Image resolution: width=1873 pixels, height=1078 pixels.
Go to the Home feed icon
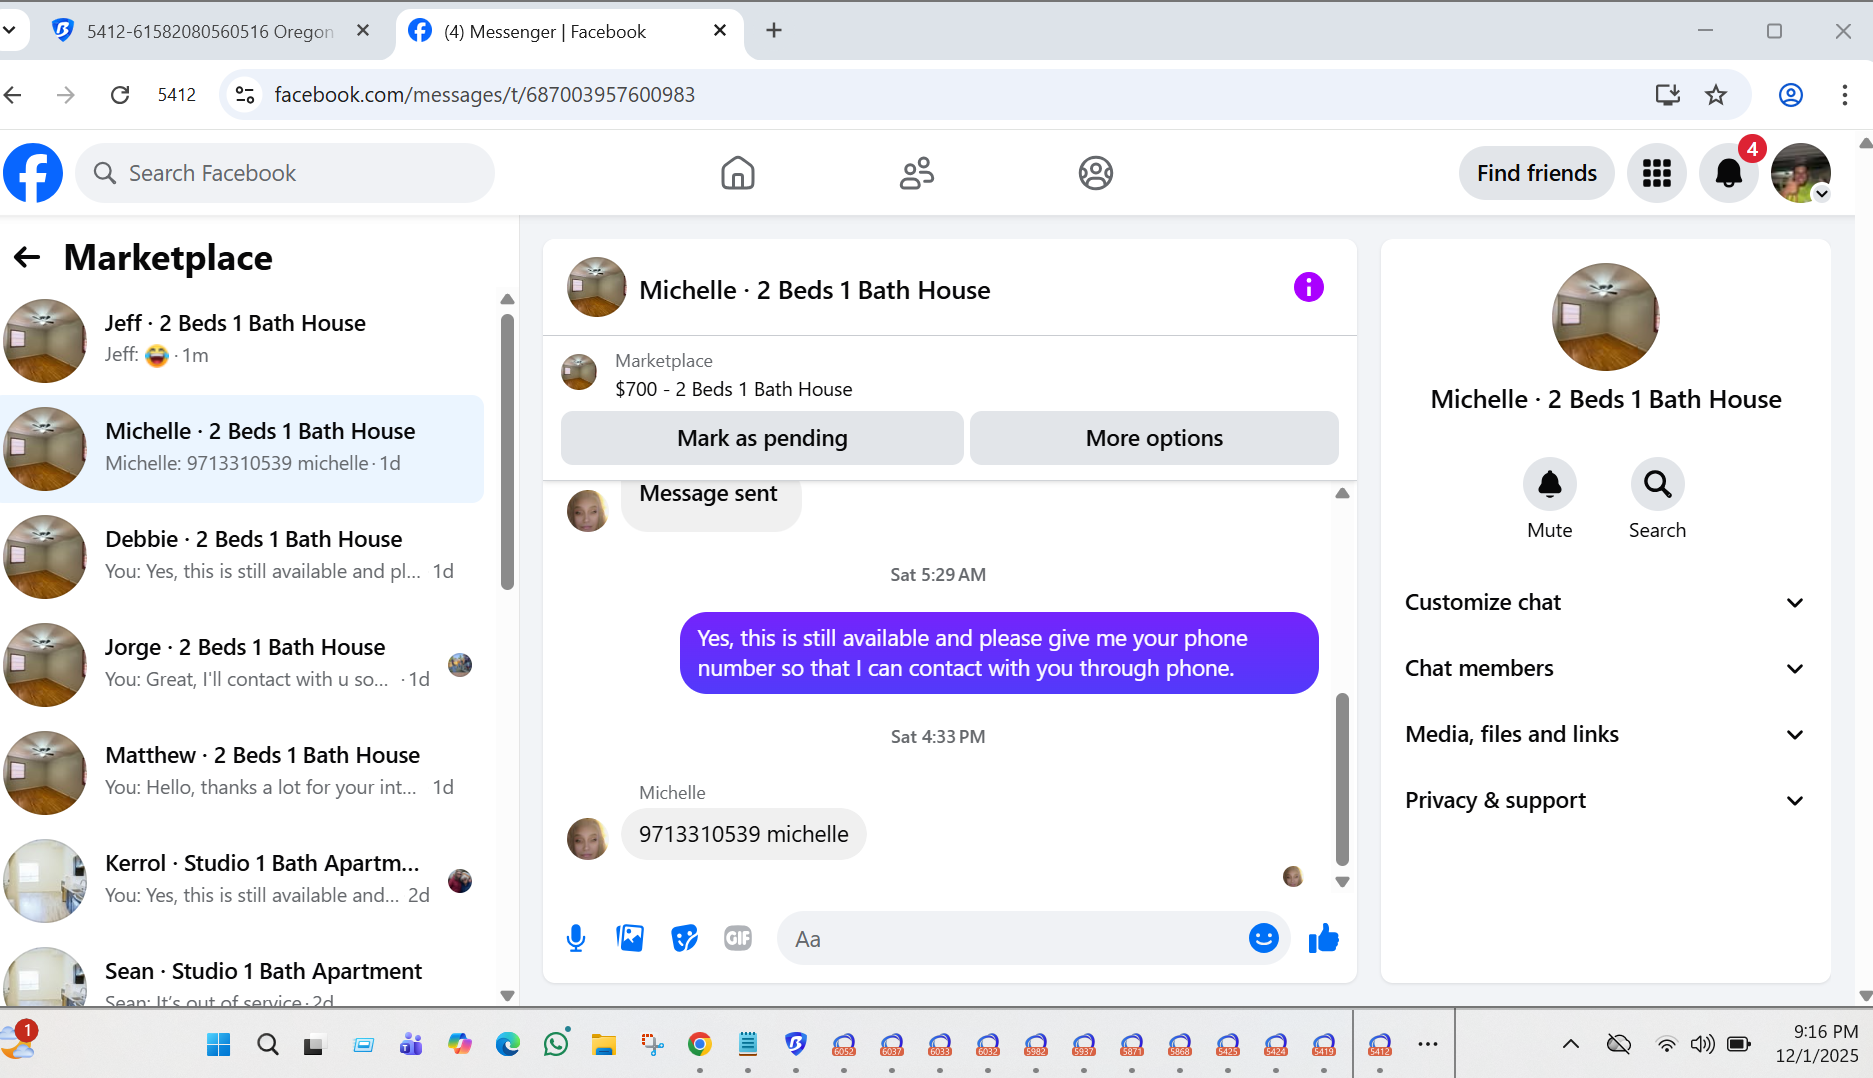738,173
